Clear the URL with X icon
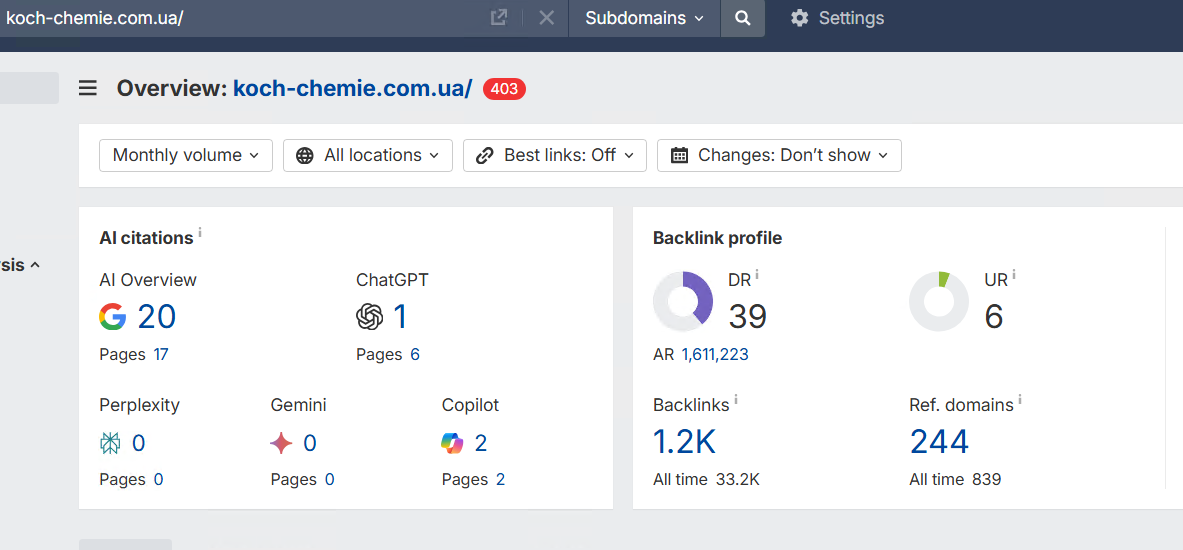Viewport: 1183px width, 550px height. click(546, 18)
